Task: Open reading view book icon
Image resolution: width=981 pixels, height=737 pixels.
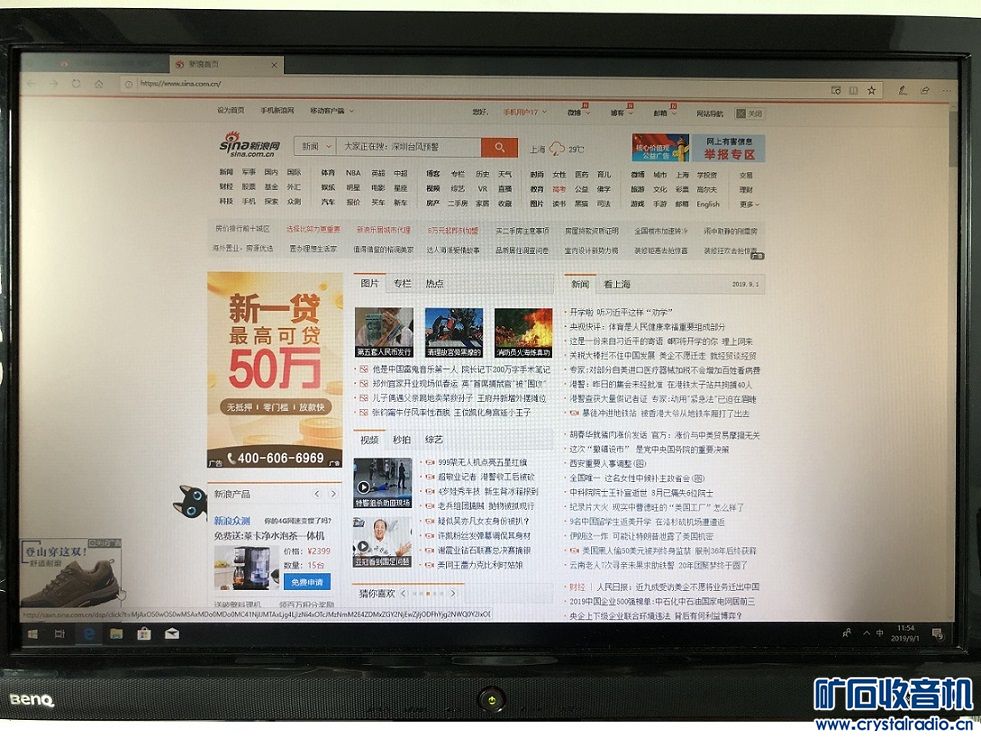Action: 853,91
